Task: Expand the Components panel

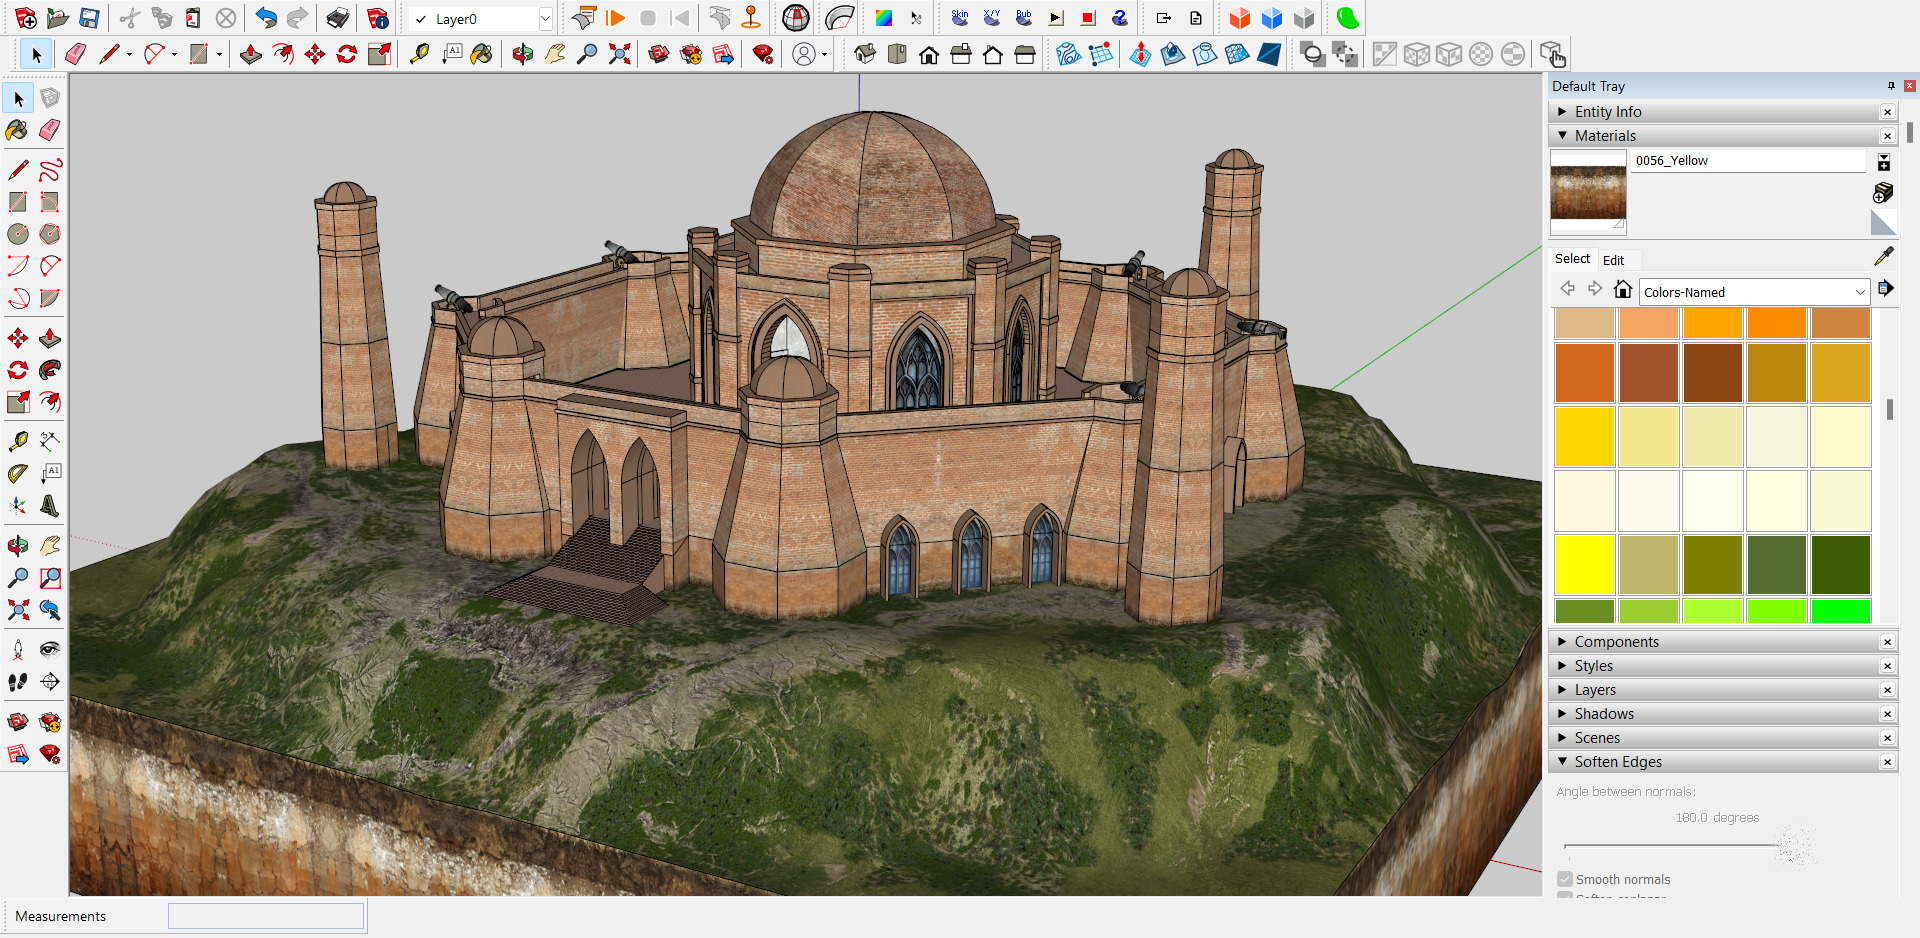Action: (1562, 642)
